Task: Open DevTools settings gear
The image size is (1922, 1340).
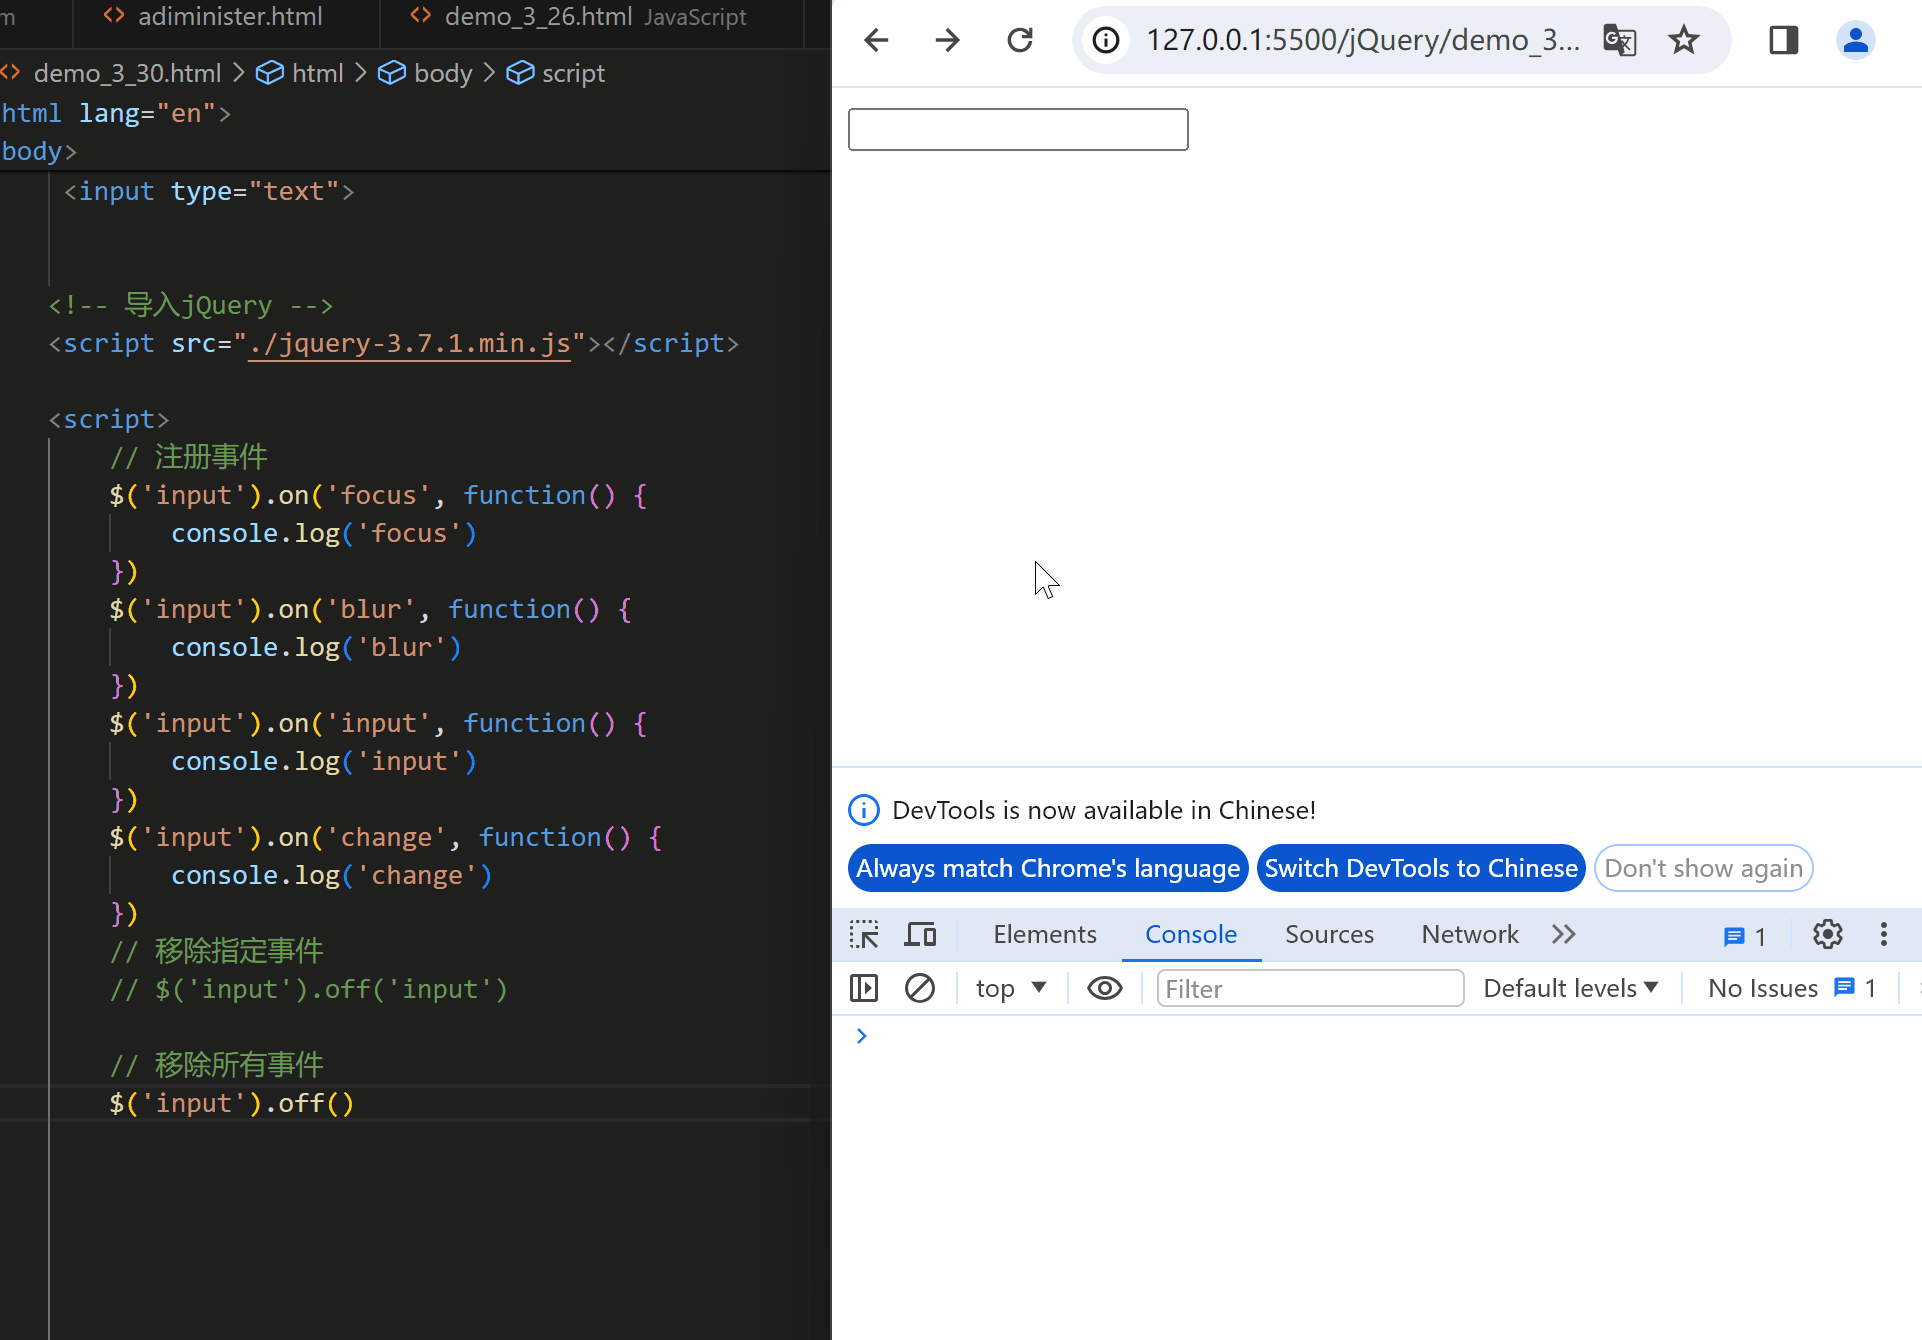Action: pos(1827,934)
